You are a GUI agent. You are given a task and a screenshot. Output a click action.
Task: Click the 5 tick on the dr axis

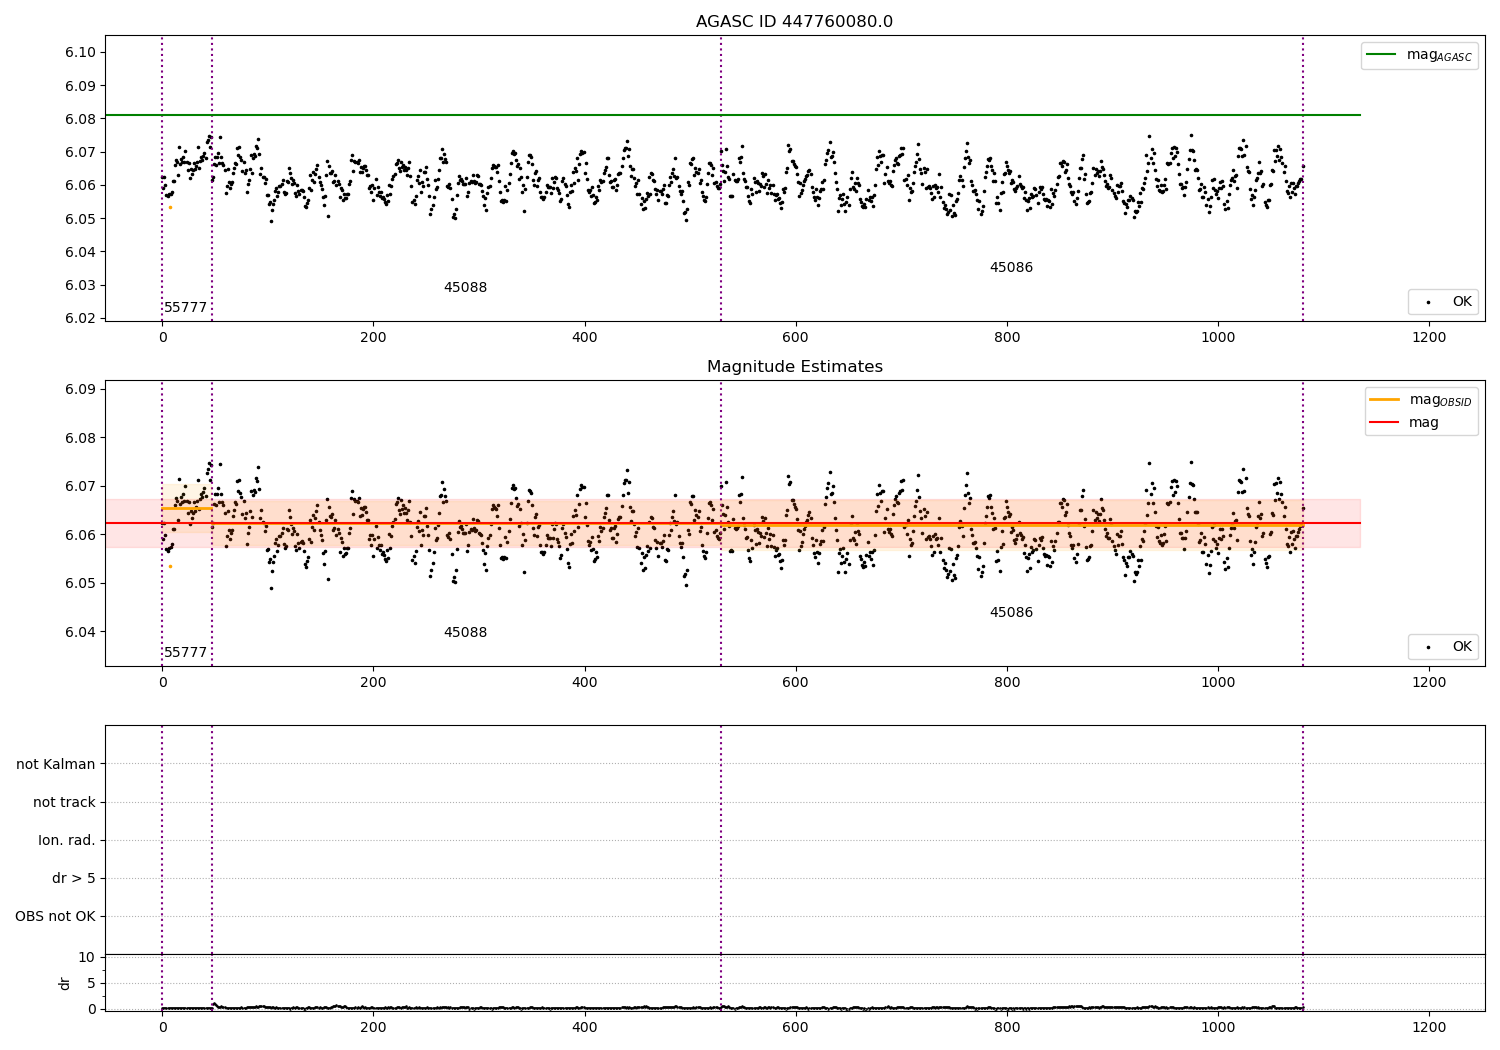91,983
